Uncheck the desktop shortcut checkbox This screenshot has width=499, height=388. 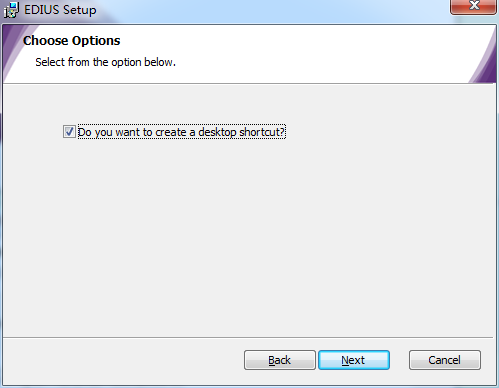coord(69,132)
